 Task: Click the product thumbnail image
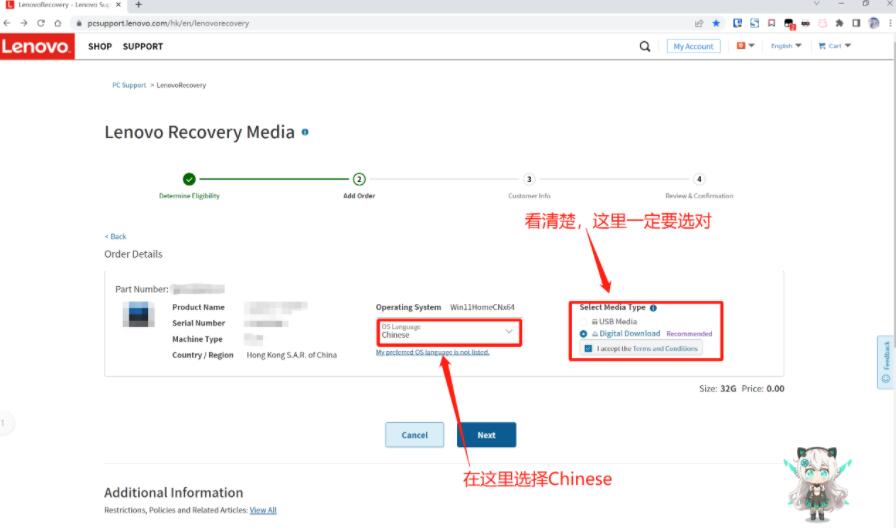coord(138,314)
